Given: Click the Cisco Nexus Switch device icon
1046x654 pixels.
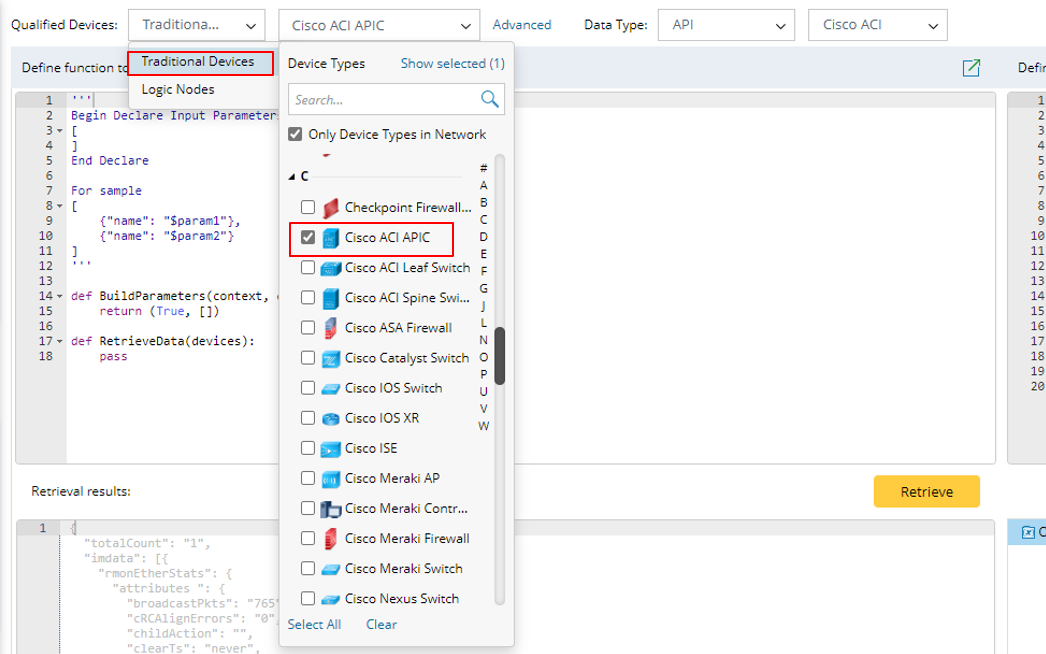Looking at the screenshot, I should point(331,599).
